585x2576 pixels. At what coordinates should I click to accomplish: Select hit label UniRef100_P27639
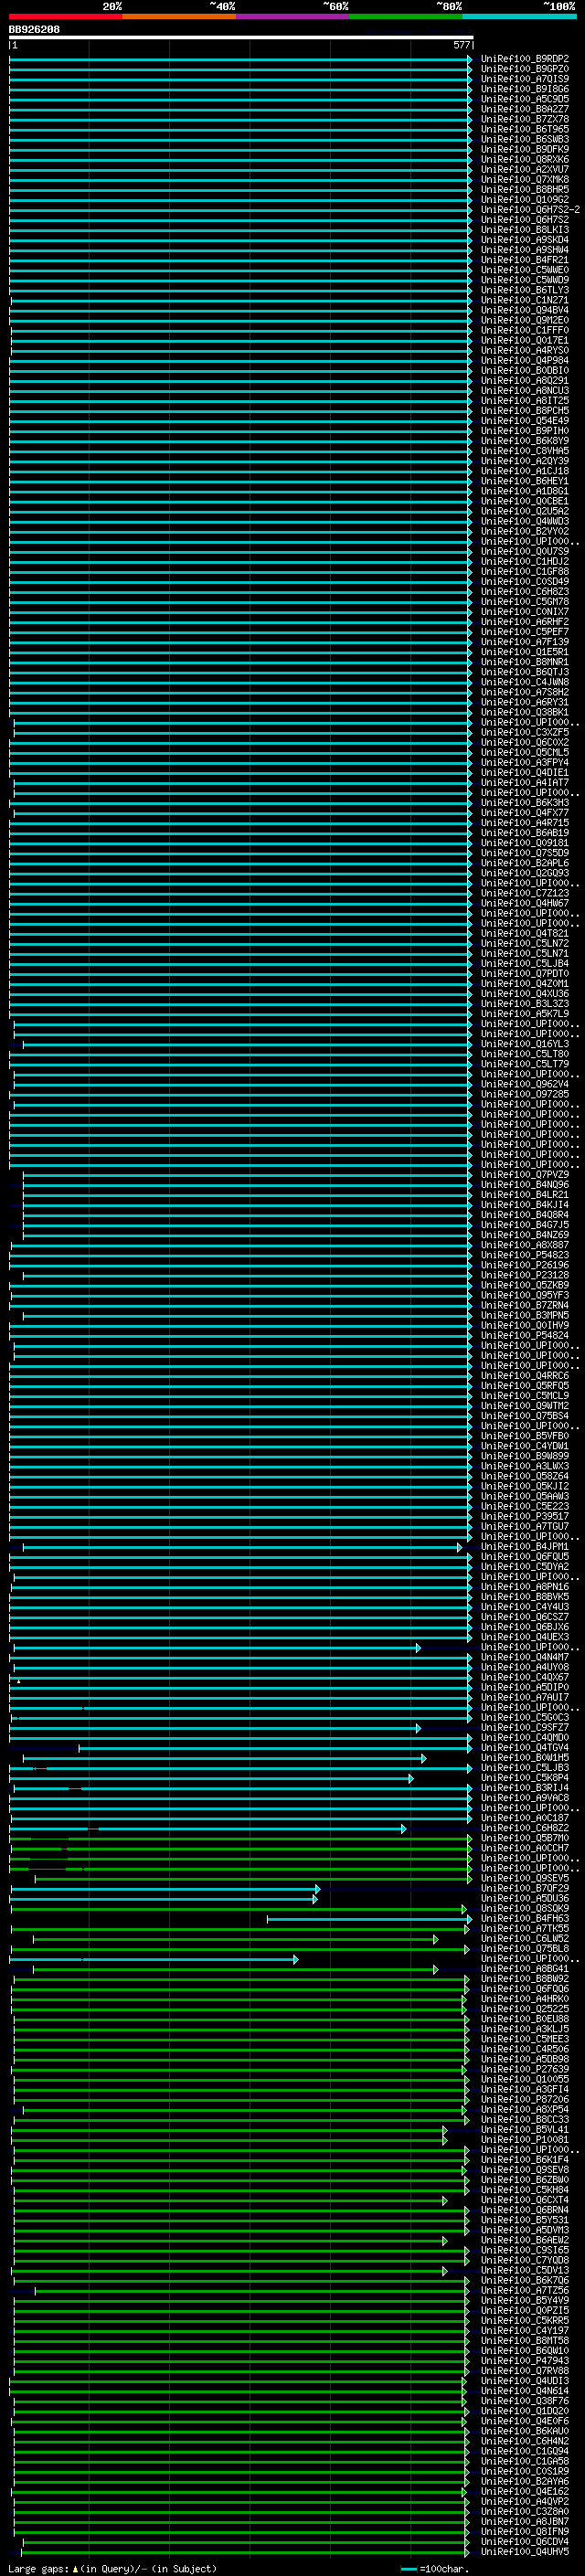[x=524, y=2069]
